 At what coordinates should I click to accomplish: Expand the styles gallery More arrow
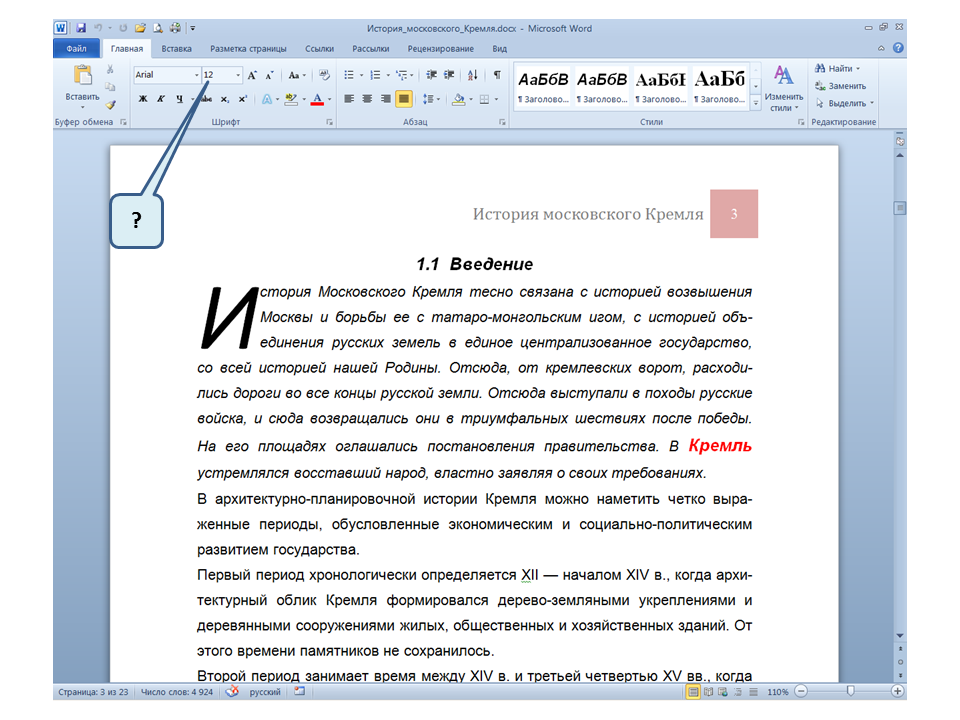click(756, 103)
